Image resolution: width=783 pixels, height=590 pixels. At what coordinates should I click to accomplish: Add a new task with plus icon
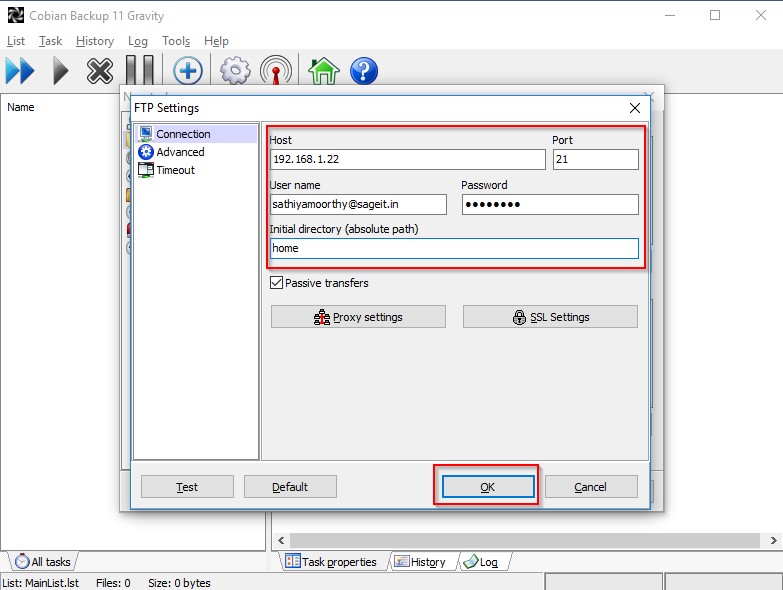pyautogui.click(x=187, y=71)
